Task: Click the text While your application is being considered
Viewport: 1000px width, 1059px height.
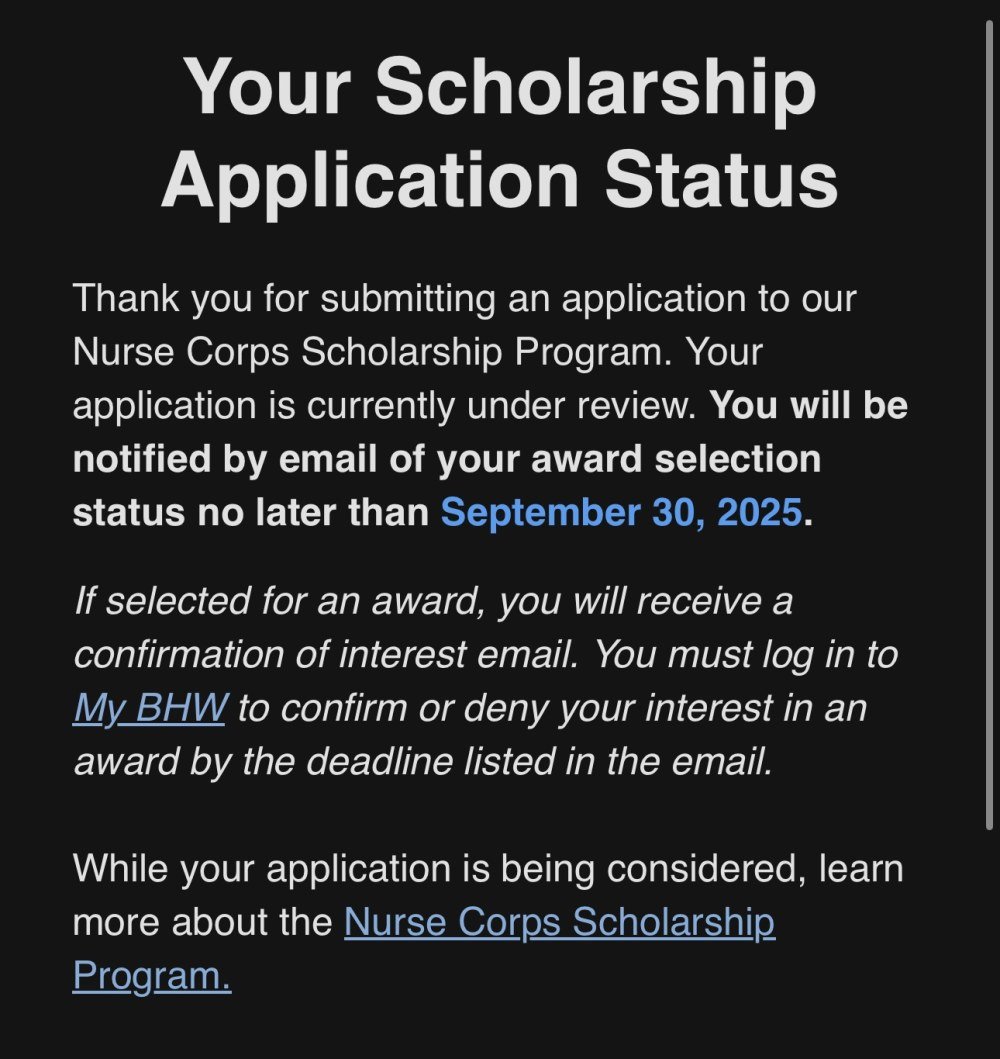Action: tap(440, 868)
